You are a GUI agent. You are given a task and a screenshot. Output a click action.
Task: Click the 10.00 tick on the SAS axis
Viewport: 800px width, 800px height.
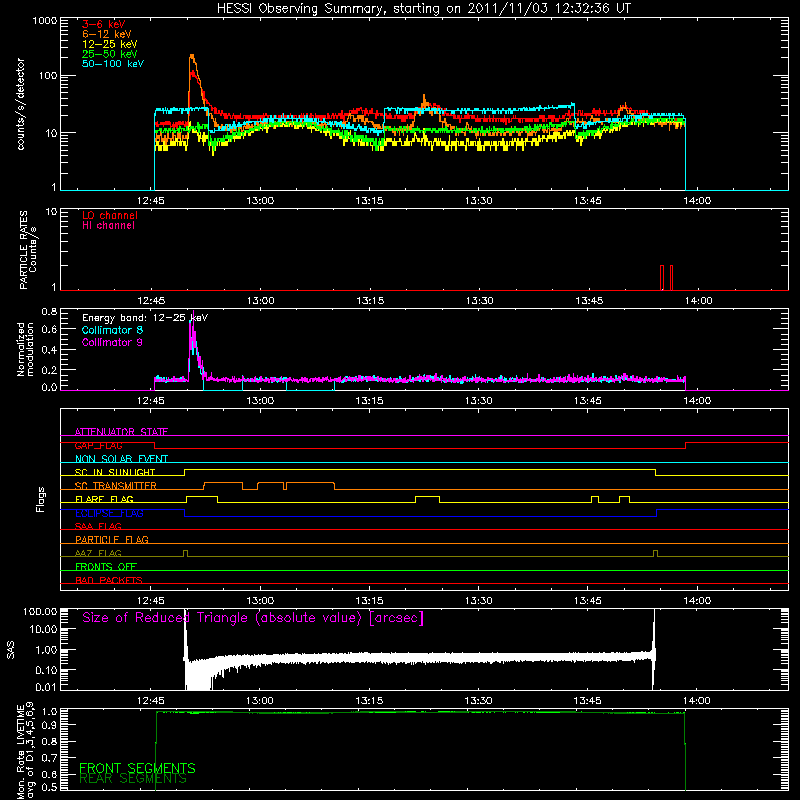tap(43, 630)
